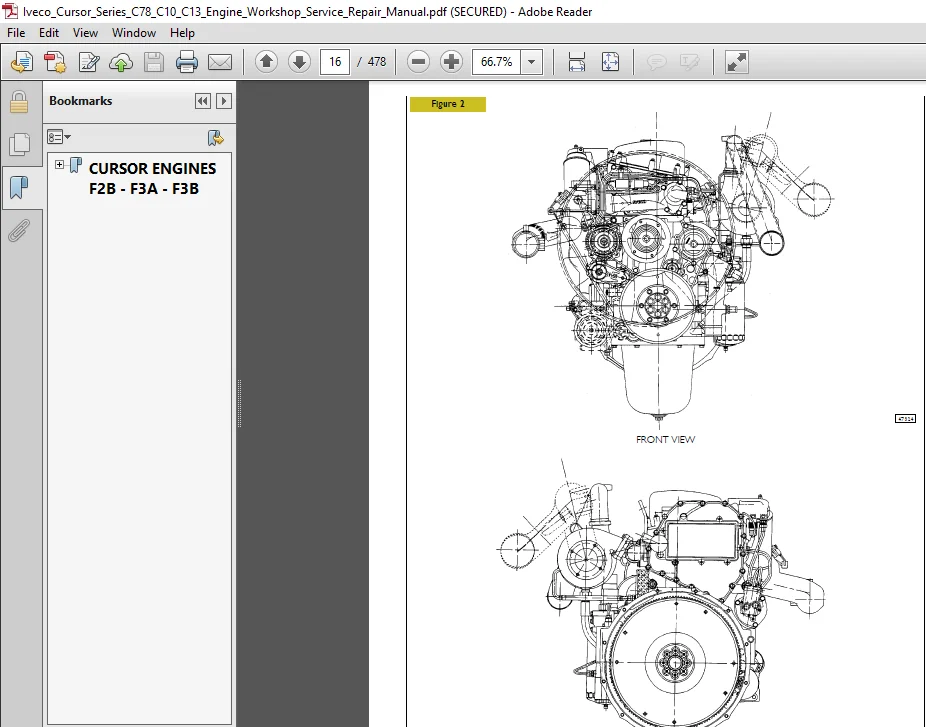Open the Security lock panel
The image size is (926, 727).
point(19,102)
